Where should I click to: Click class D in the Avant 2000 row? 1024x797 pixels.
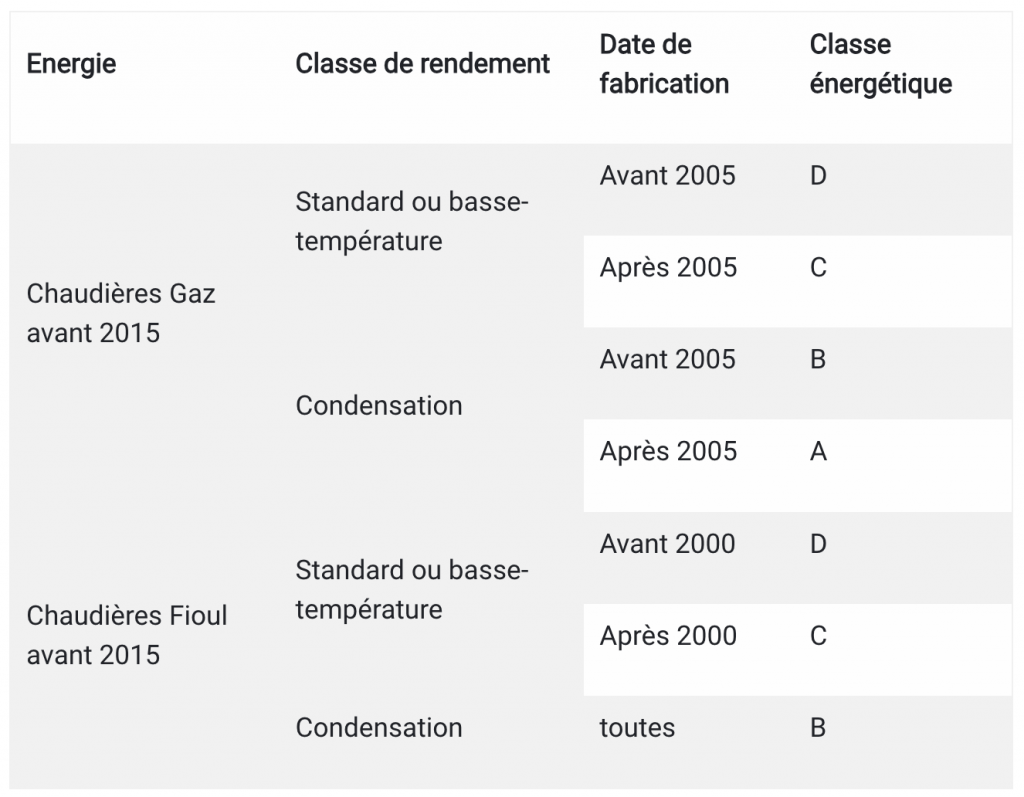coord(818,544)
